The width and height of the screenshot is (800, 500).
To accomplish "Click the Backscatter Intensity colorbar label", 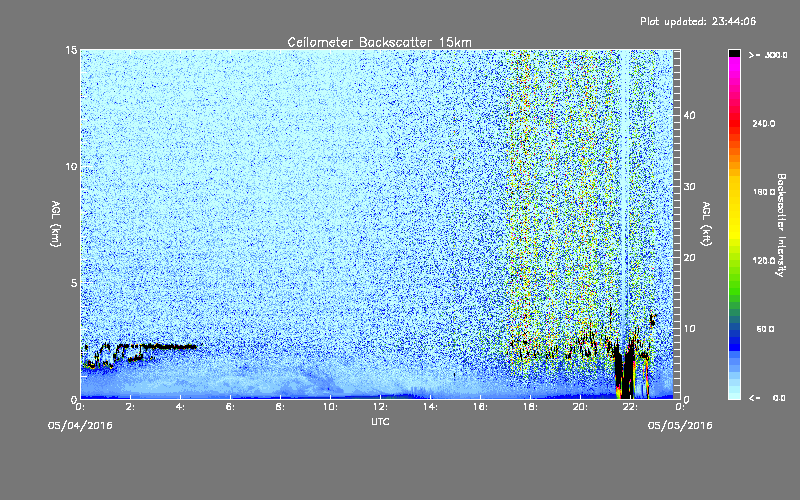I will pos(781,225).
